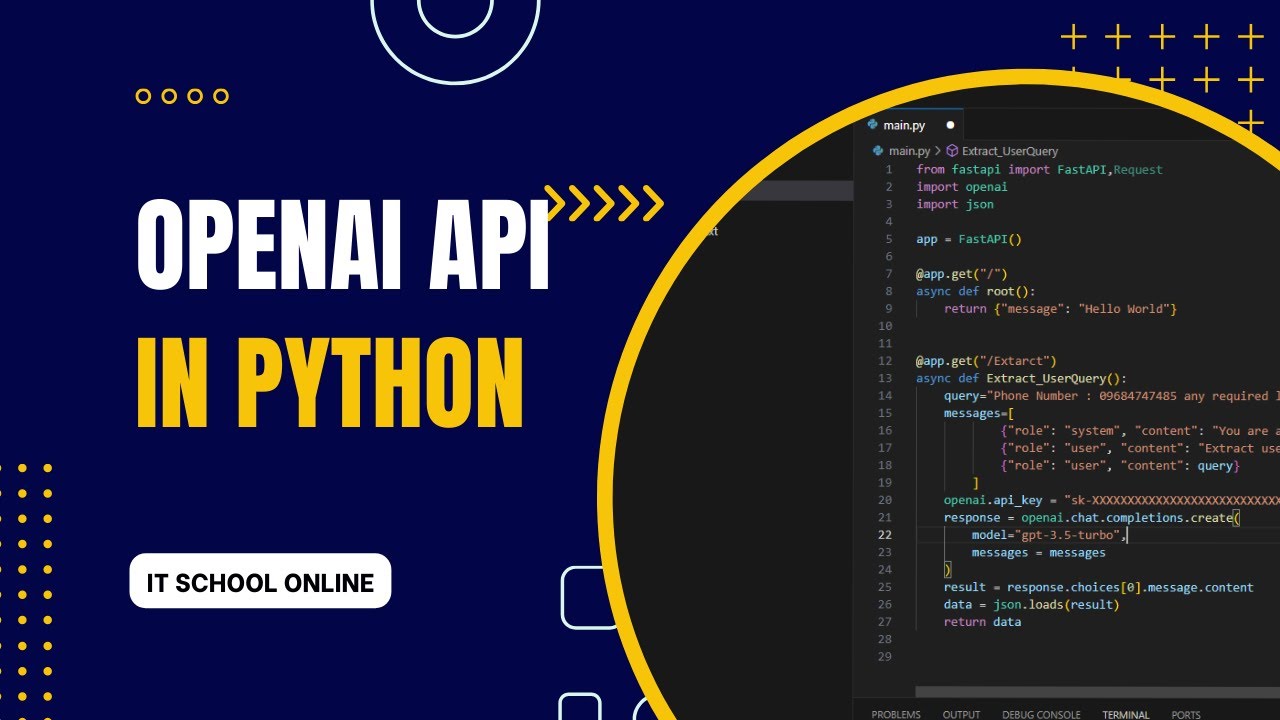Image resolution: width=1280 pixels, height=720 pixels.
Task: Click the 'import json' line
Action: tap(955, 204)
